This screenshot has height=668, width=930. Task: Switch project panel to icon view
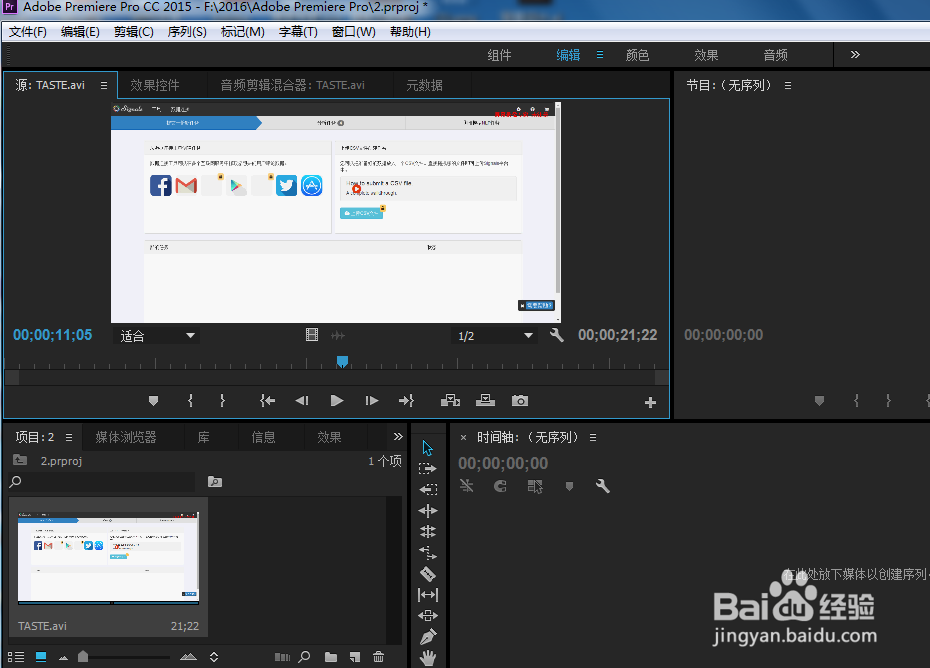41,657
